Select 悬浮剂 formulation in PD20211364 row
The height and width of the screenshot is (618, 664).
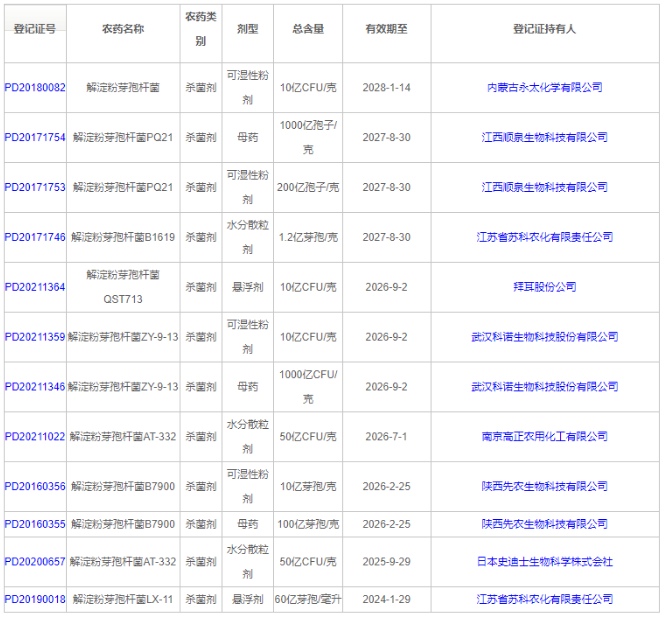pyautogui.click(x=248, y=288)
